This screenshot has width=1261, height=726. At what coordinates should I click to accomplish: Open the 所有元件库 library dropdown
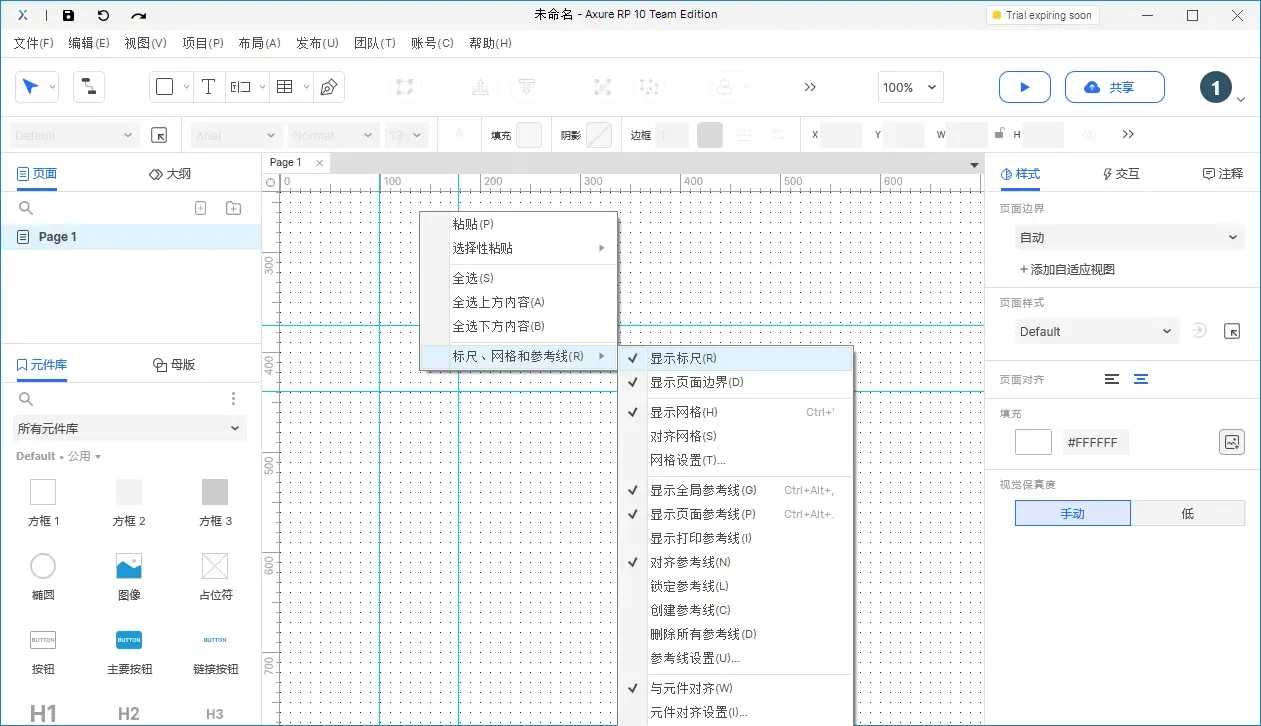pyautogui.click(x=128, y=428)
